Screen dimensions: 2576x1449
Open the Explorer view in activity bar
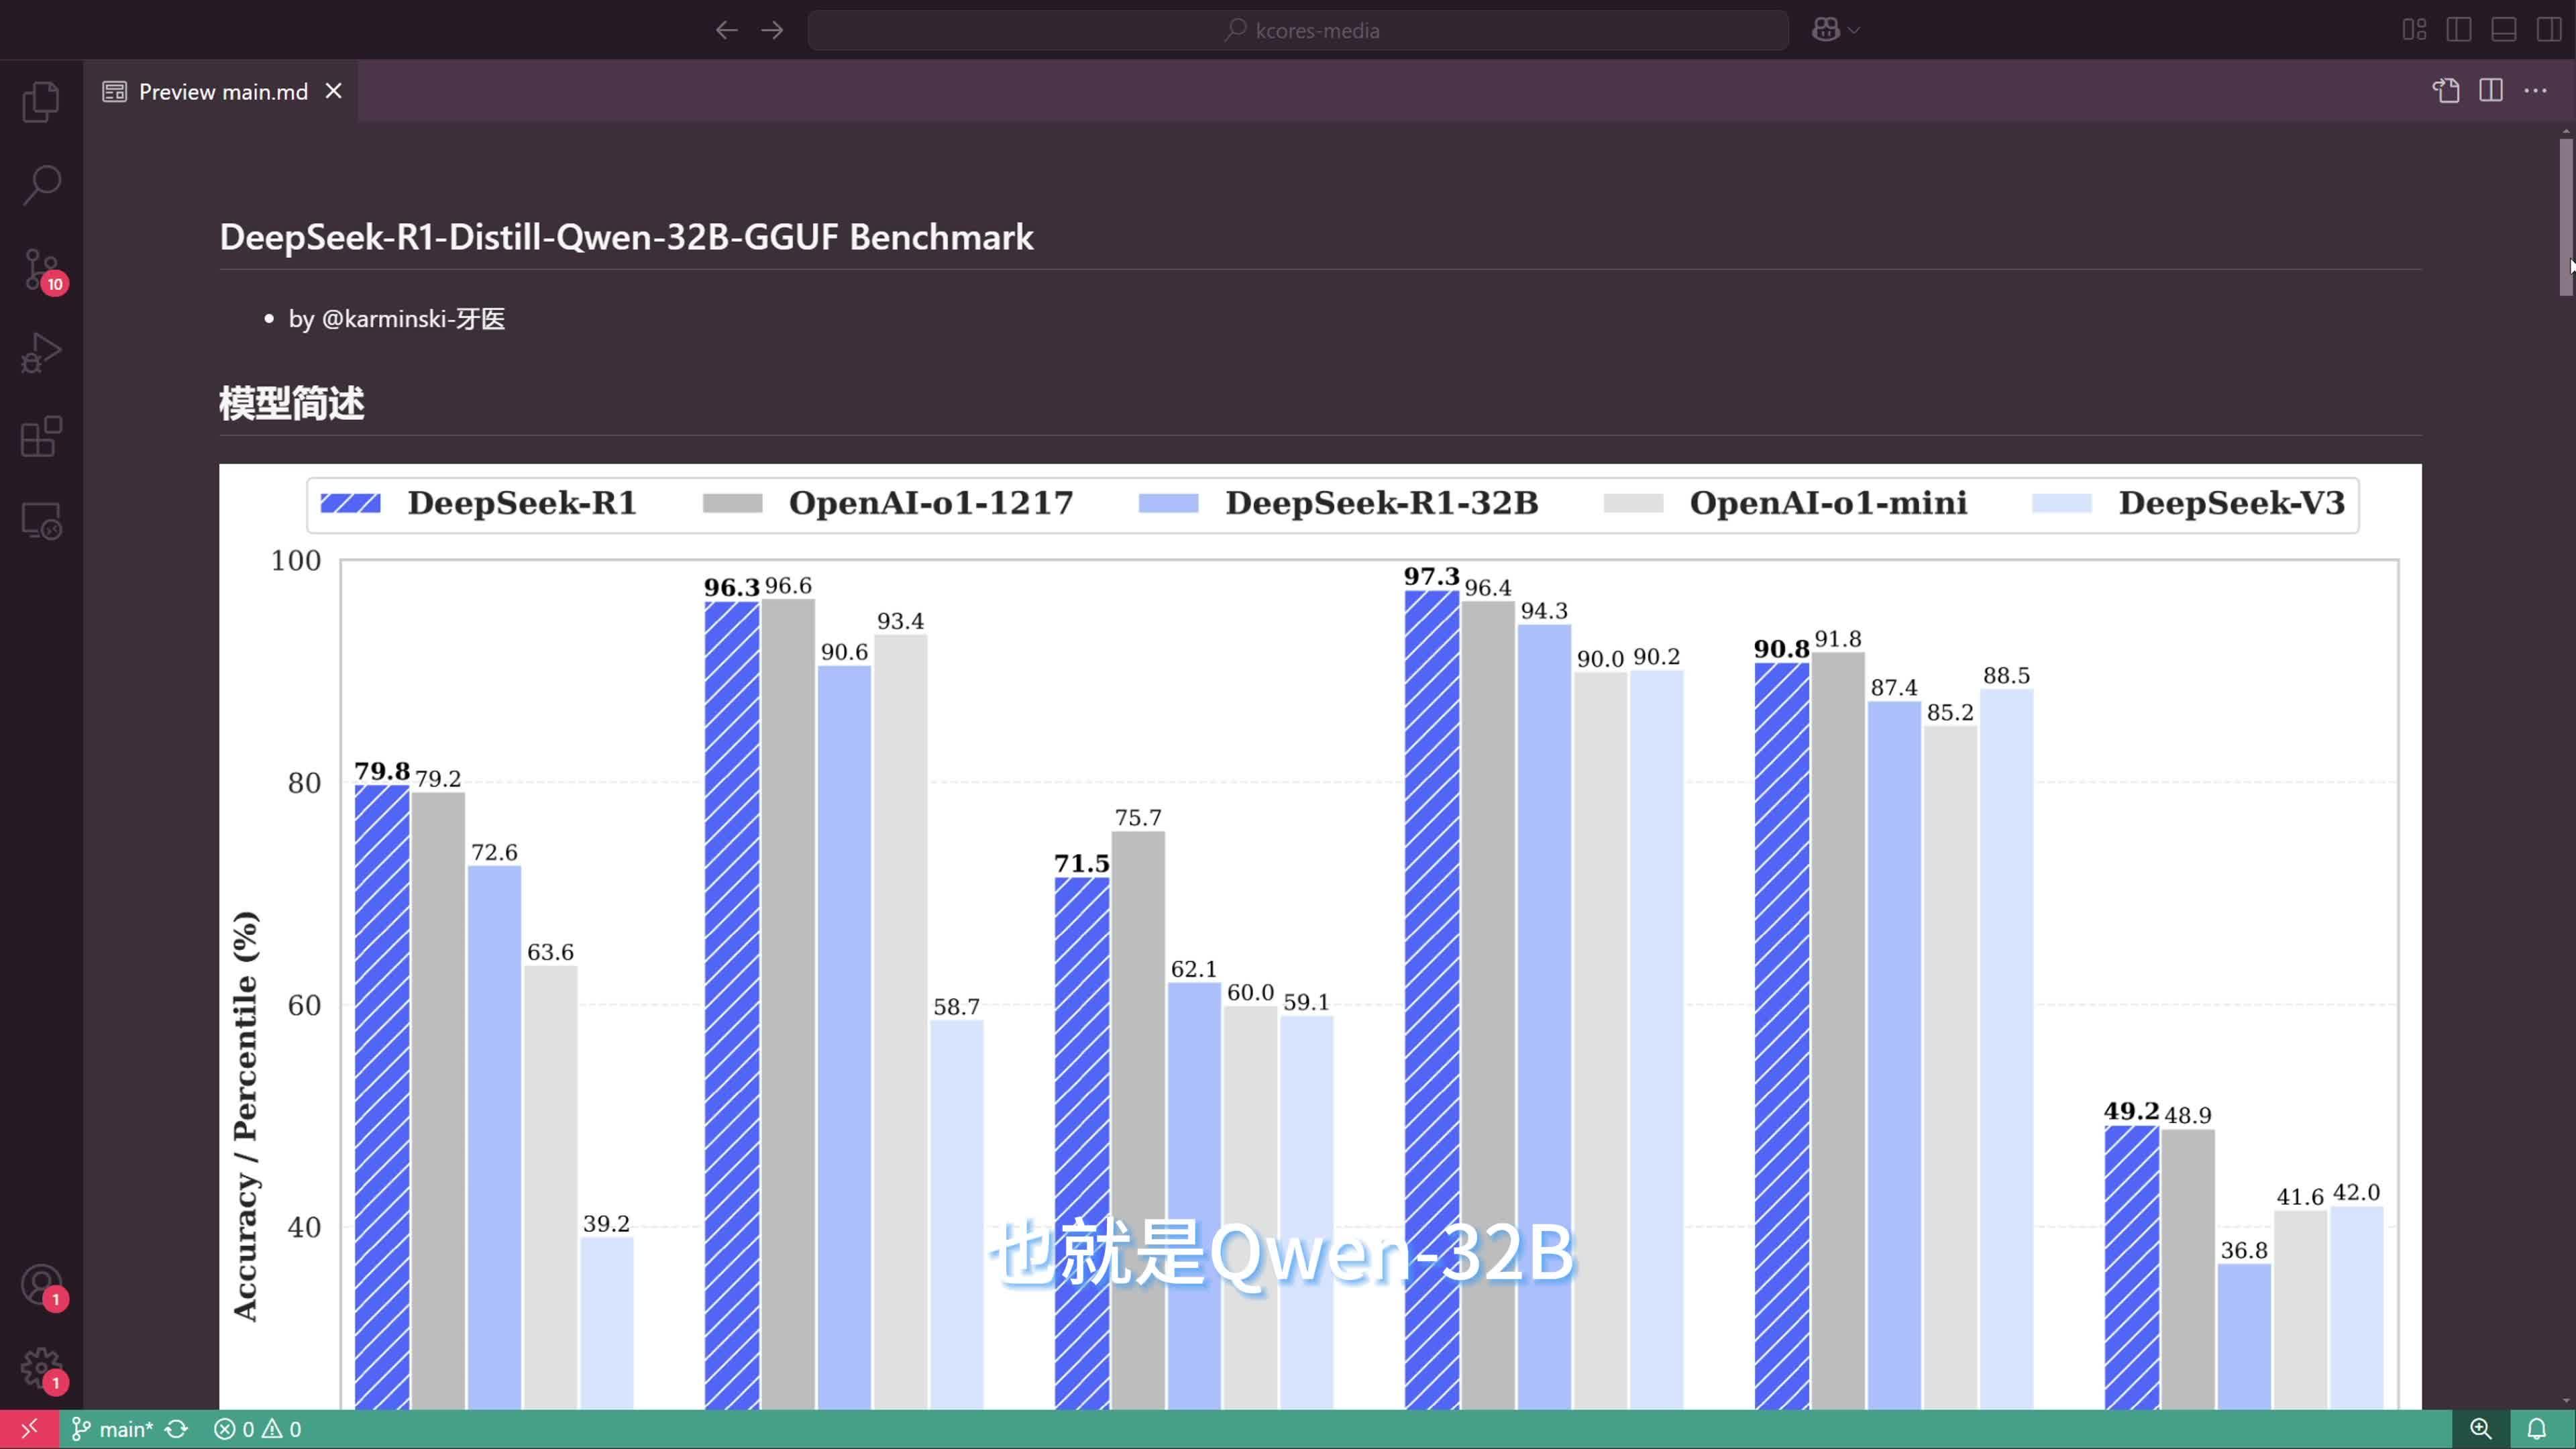(41, 101)
